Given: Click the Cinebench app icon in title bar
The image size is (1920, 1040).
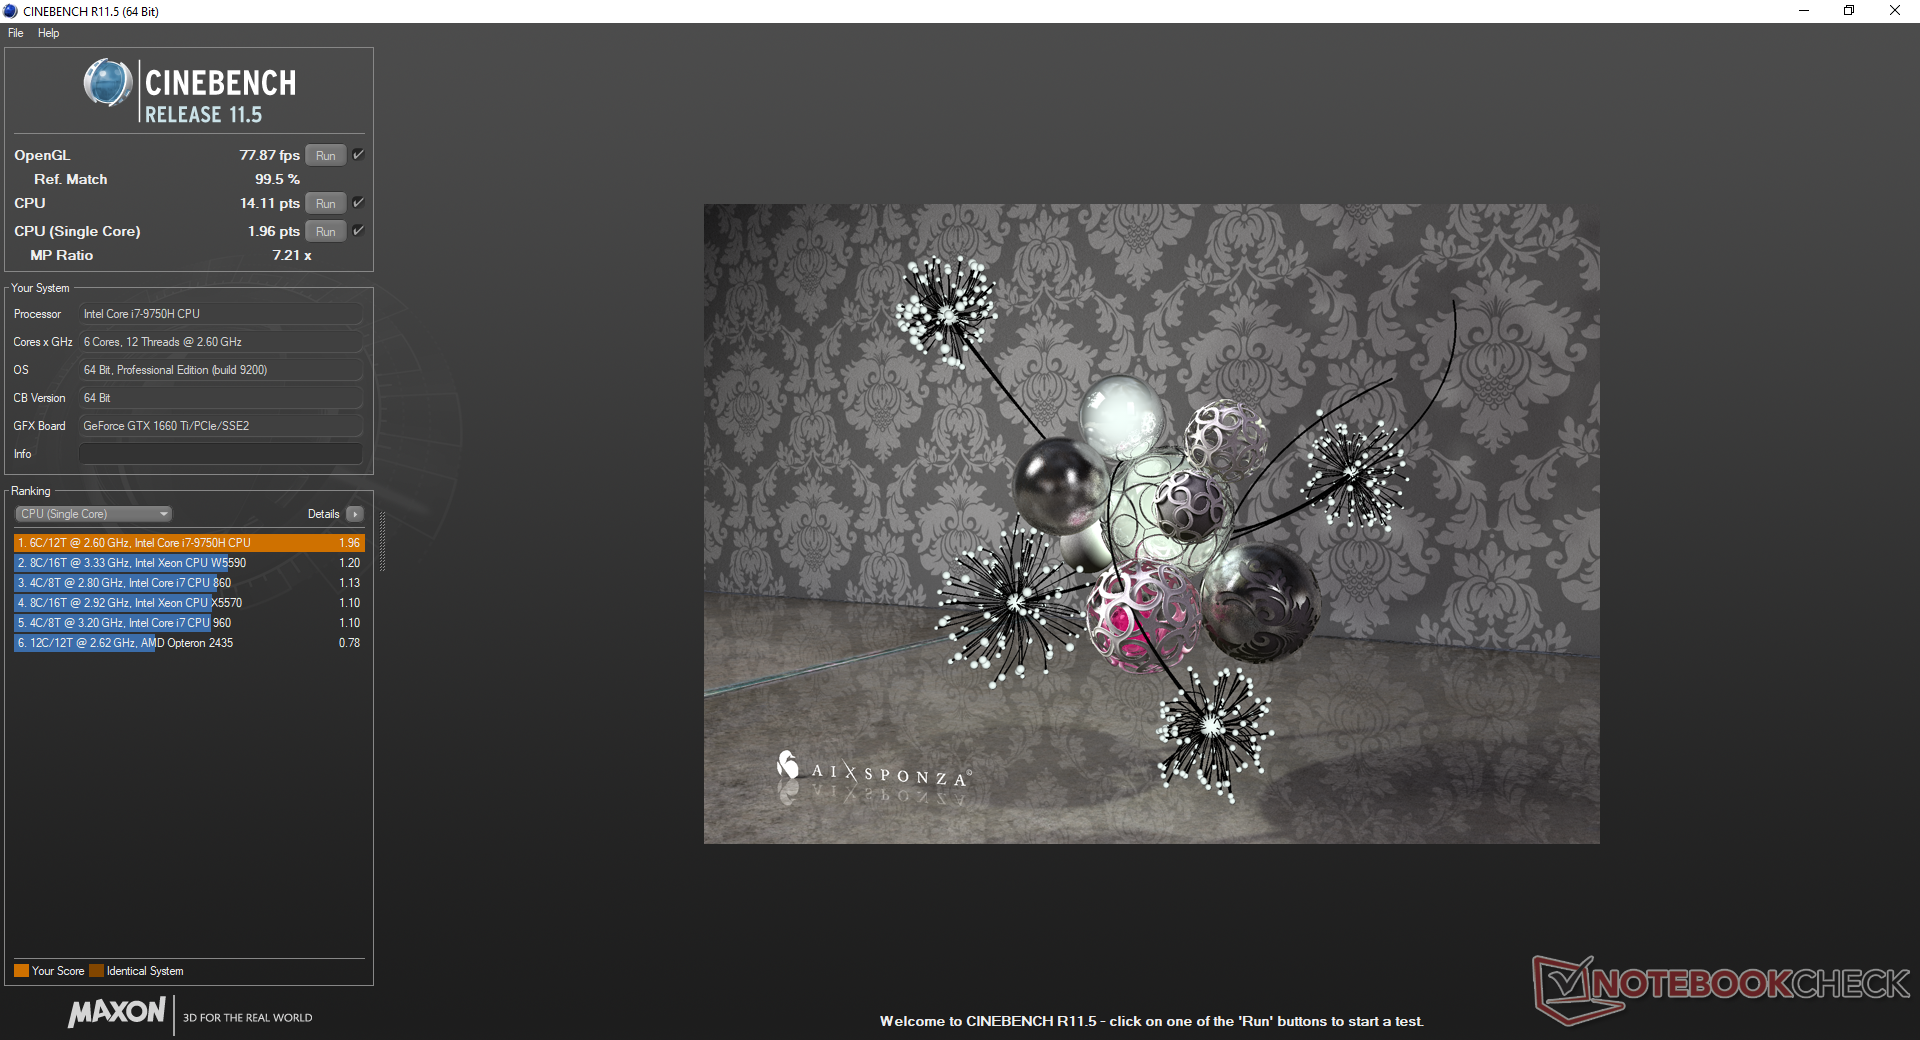Looking at the screenshot, I should [10, 11].
